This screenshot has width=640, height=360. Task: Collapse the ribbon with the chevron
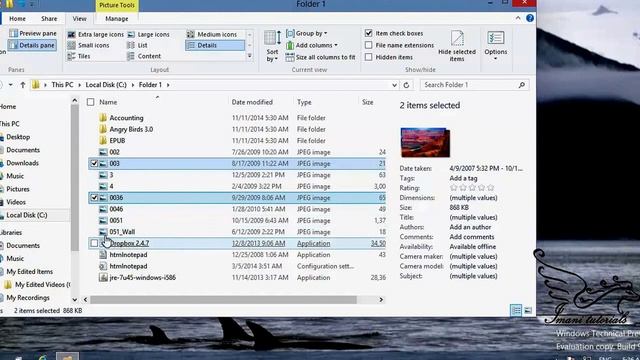coord(518,18)
